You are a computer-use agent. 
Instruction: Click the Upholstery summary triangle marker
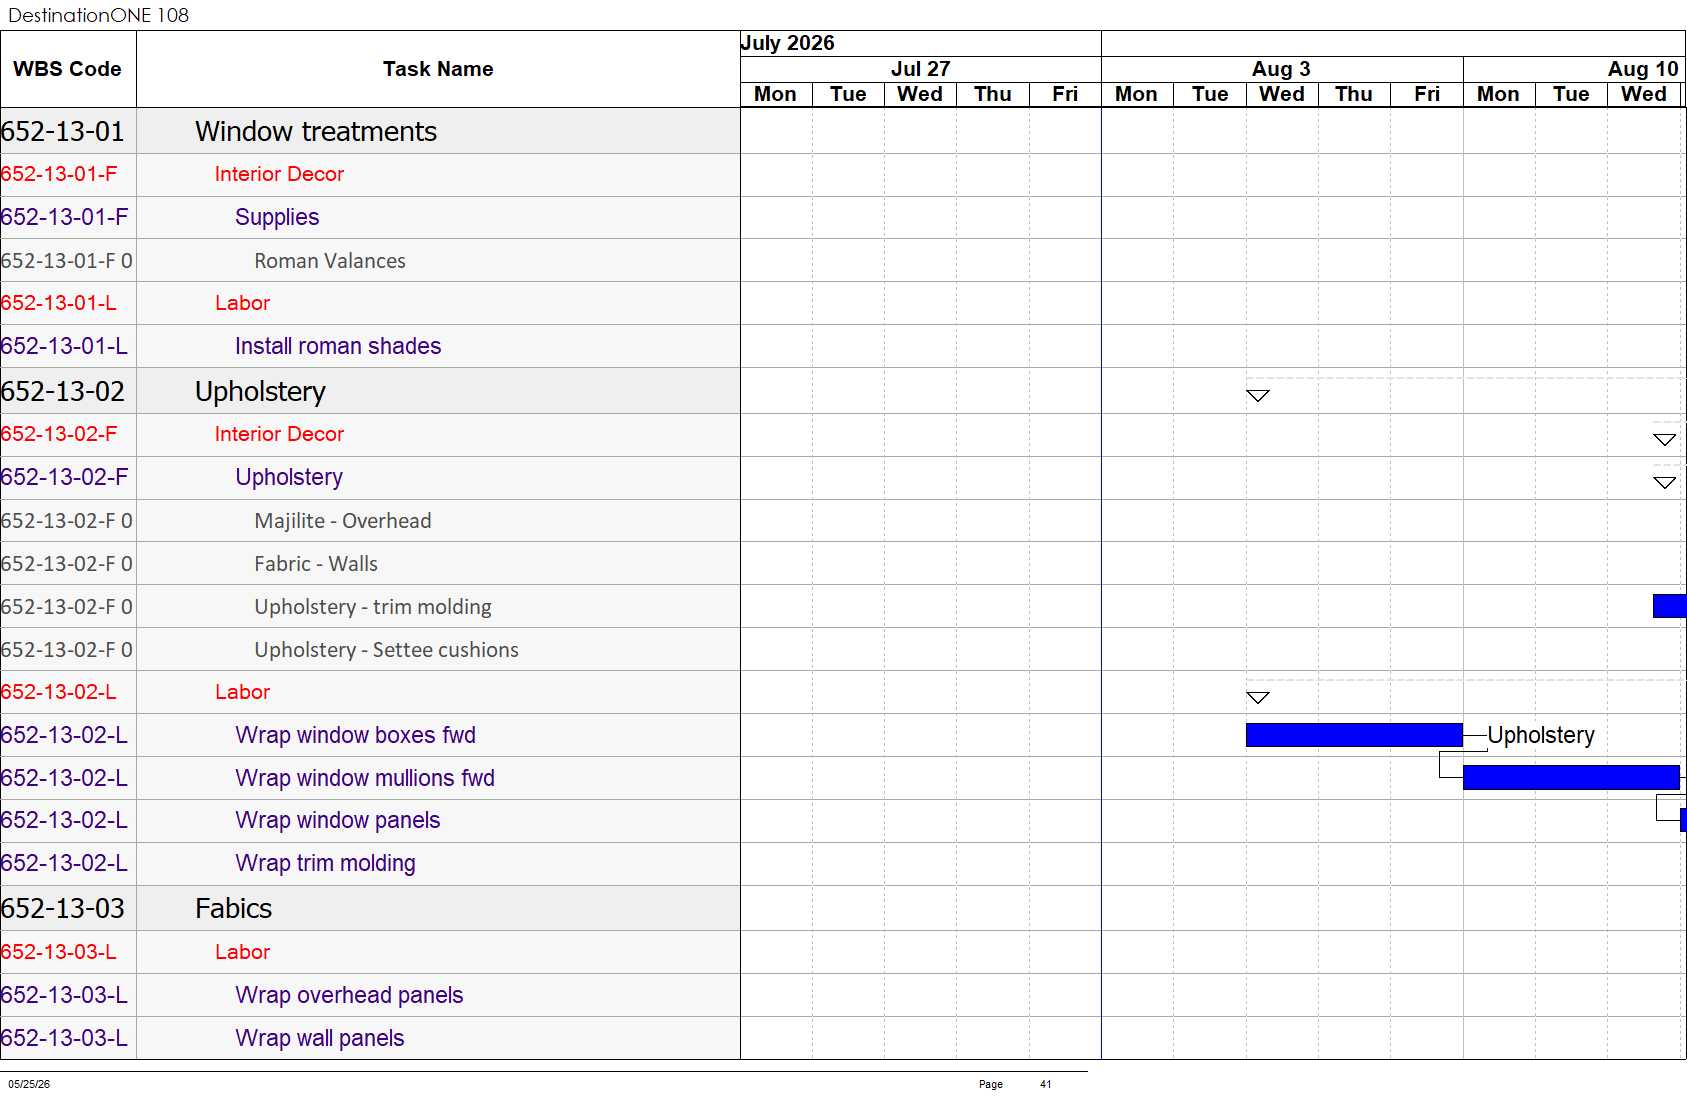1258,395
